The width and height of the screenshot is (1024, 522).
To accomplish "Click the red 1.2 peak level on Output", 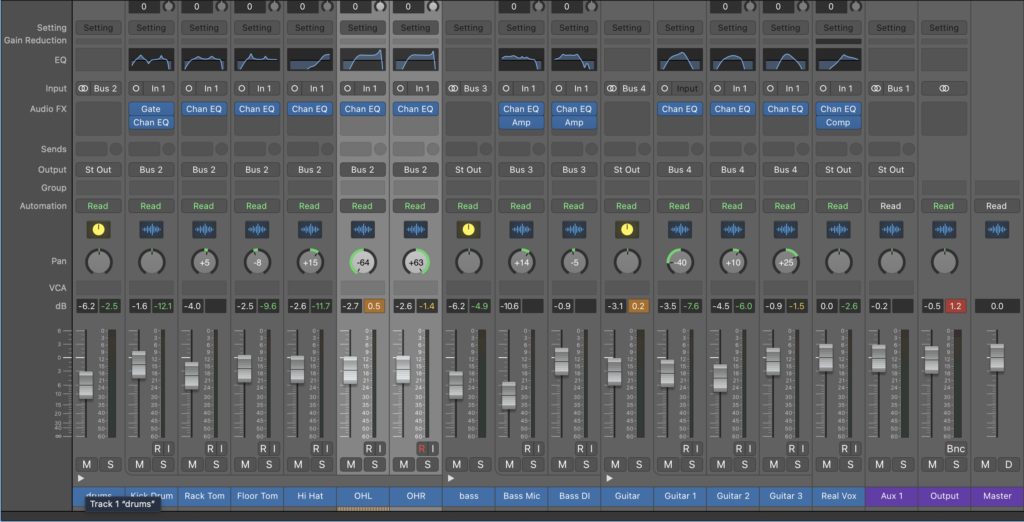I will point(955,306).
